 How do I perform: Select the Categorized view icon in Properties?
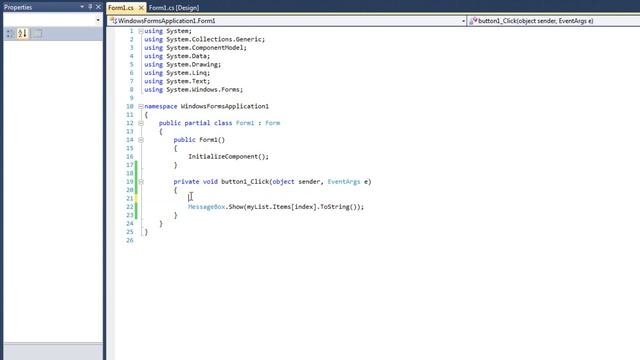pos(10,33)
